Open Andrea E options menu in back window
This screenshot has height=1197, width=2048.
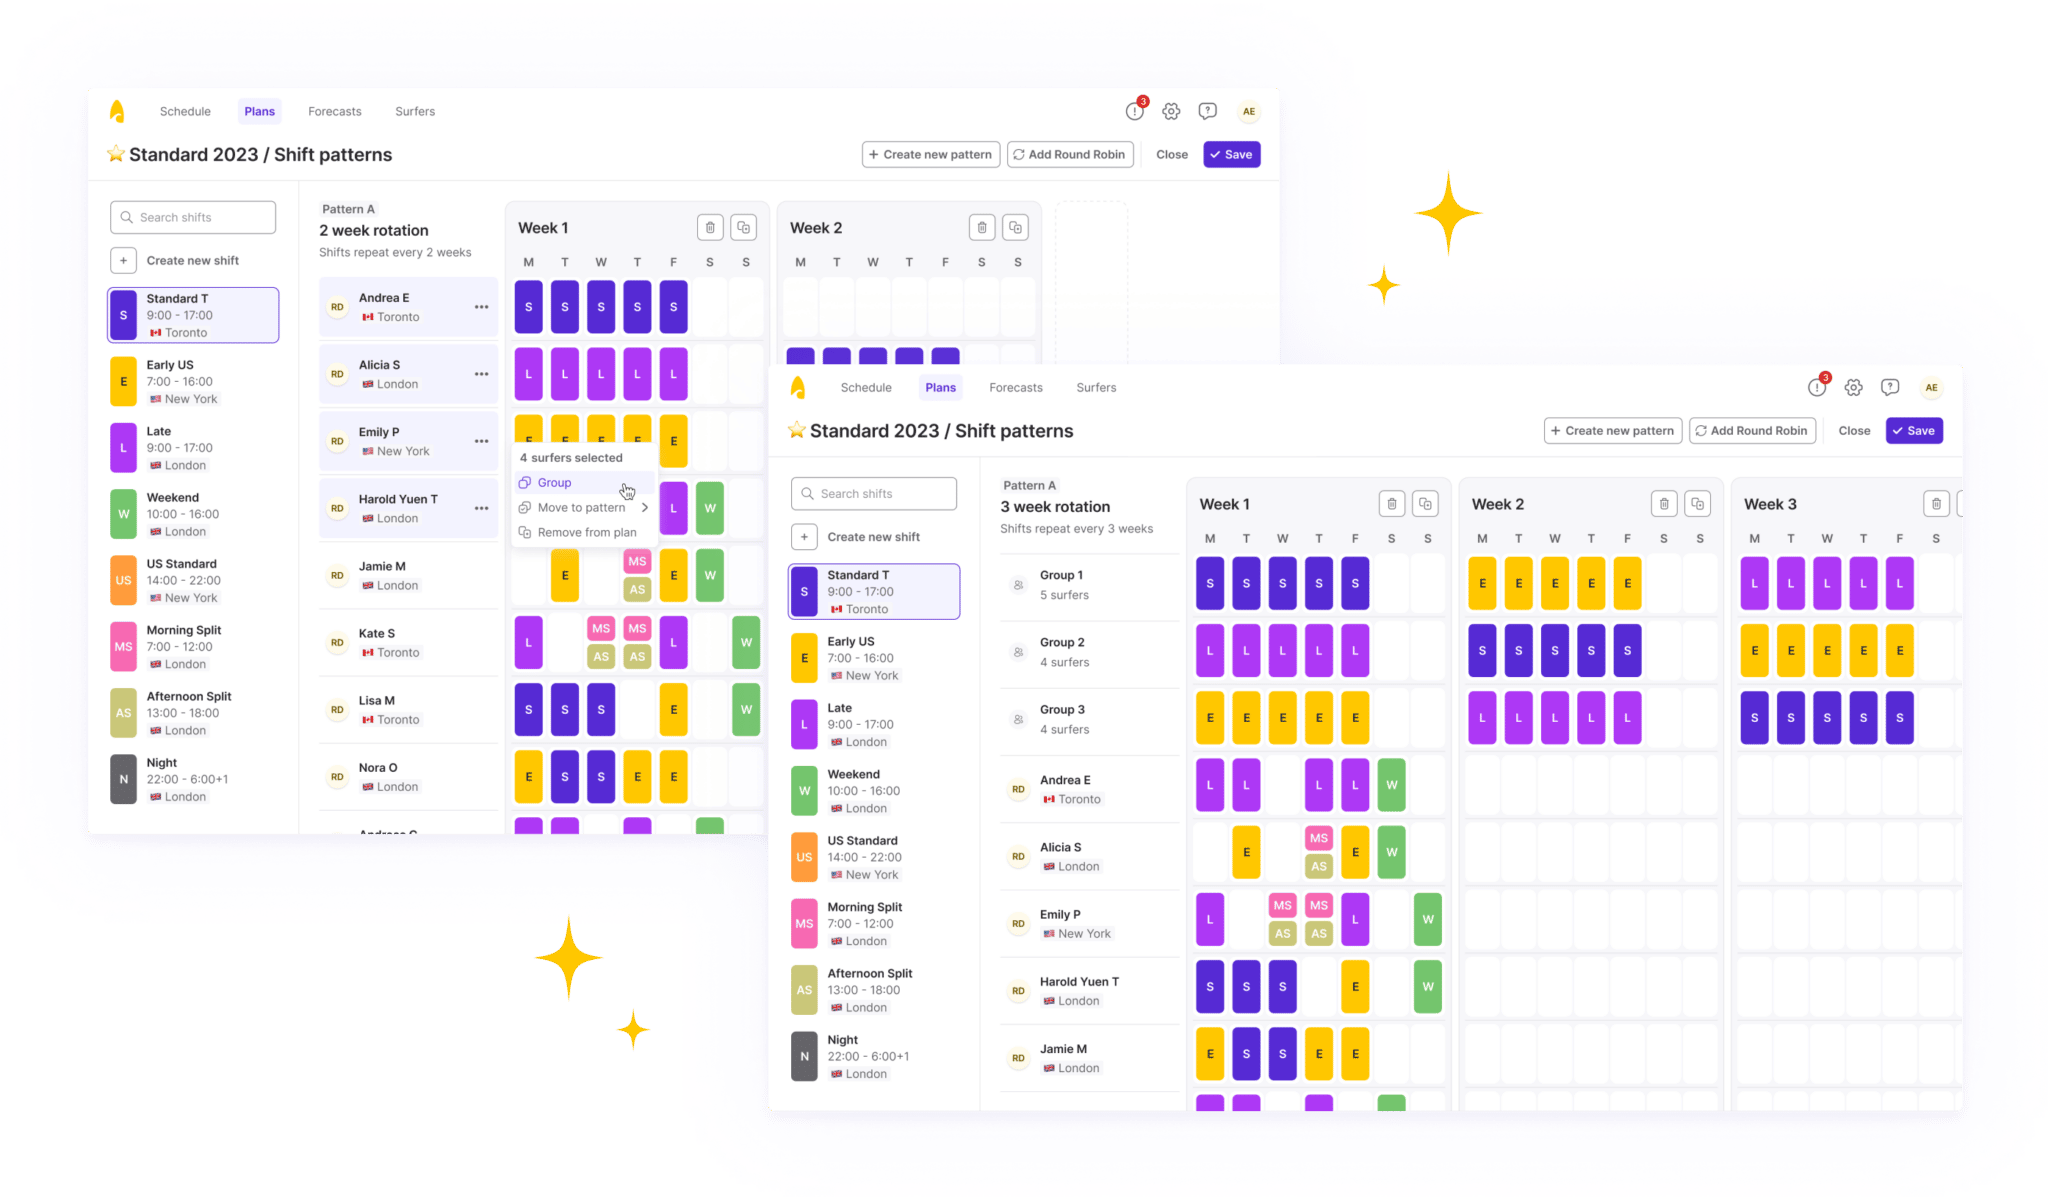click(x=481, y=307)
